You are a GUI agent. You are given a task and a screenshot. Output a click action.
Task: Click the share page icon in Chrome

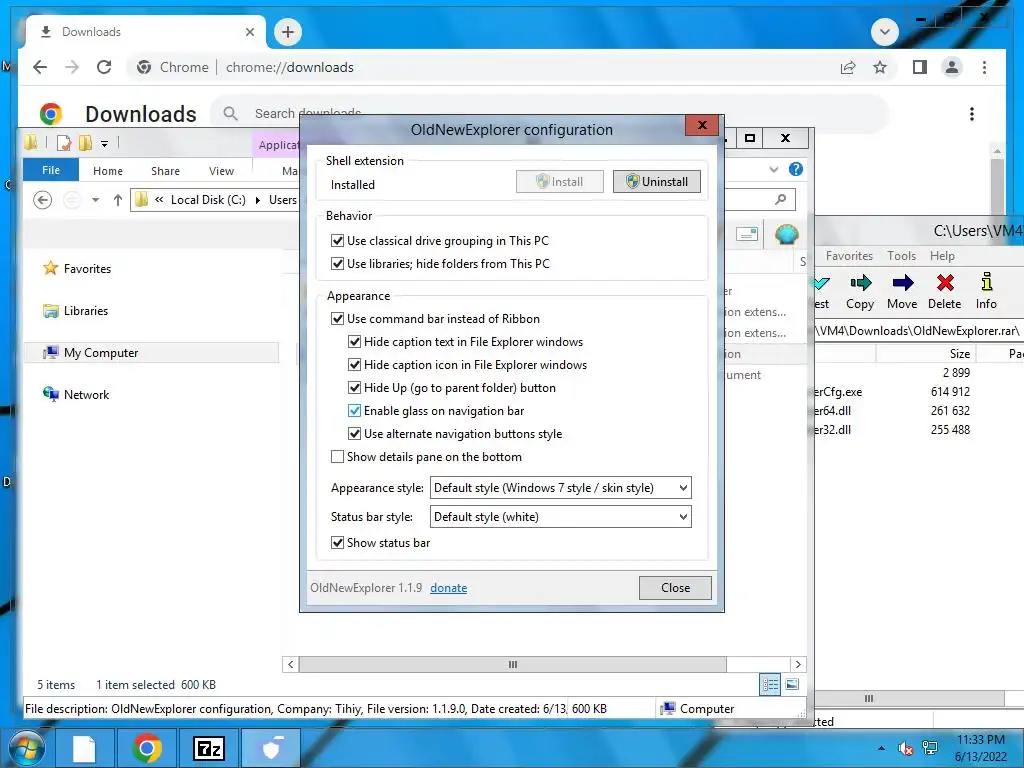point(848,67)
